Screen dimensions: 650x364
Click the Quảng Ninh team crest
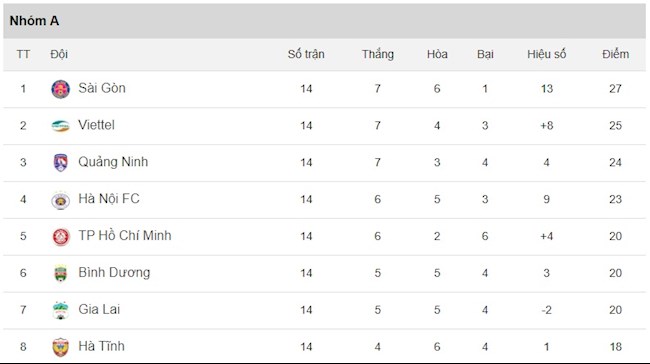(61, 163)
